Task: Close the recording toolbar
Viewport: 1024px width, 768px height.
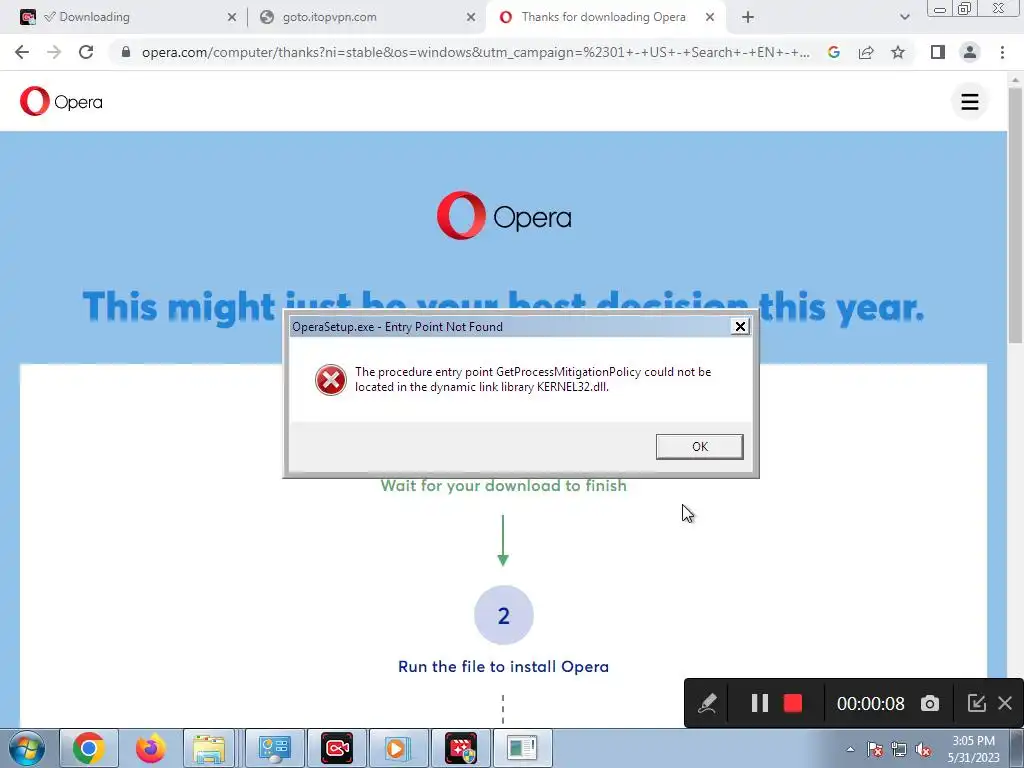Action: pos(1005,703)
